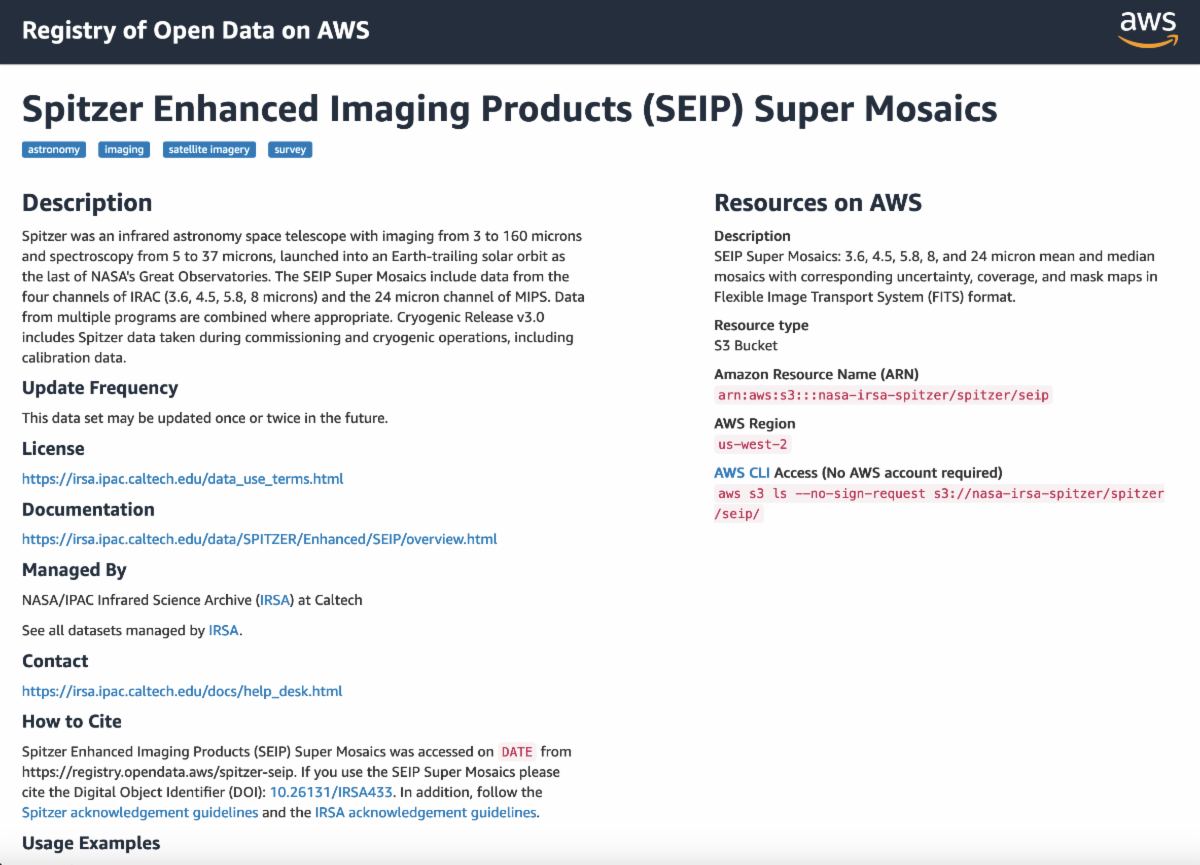
Task: Click the satellite imagery tag
Action: 209,150
